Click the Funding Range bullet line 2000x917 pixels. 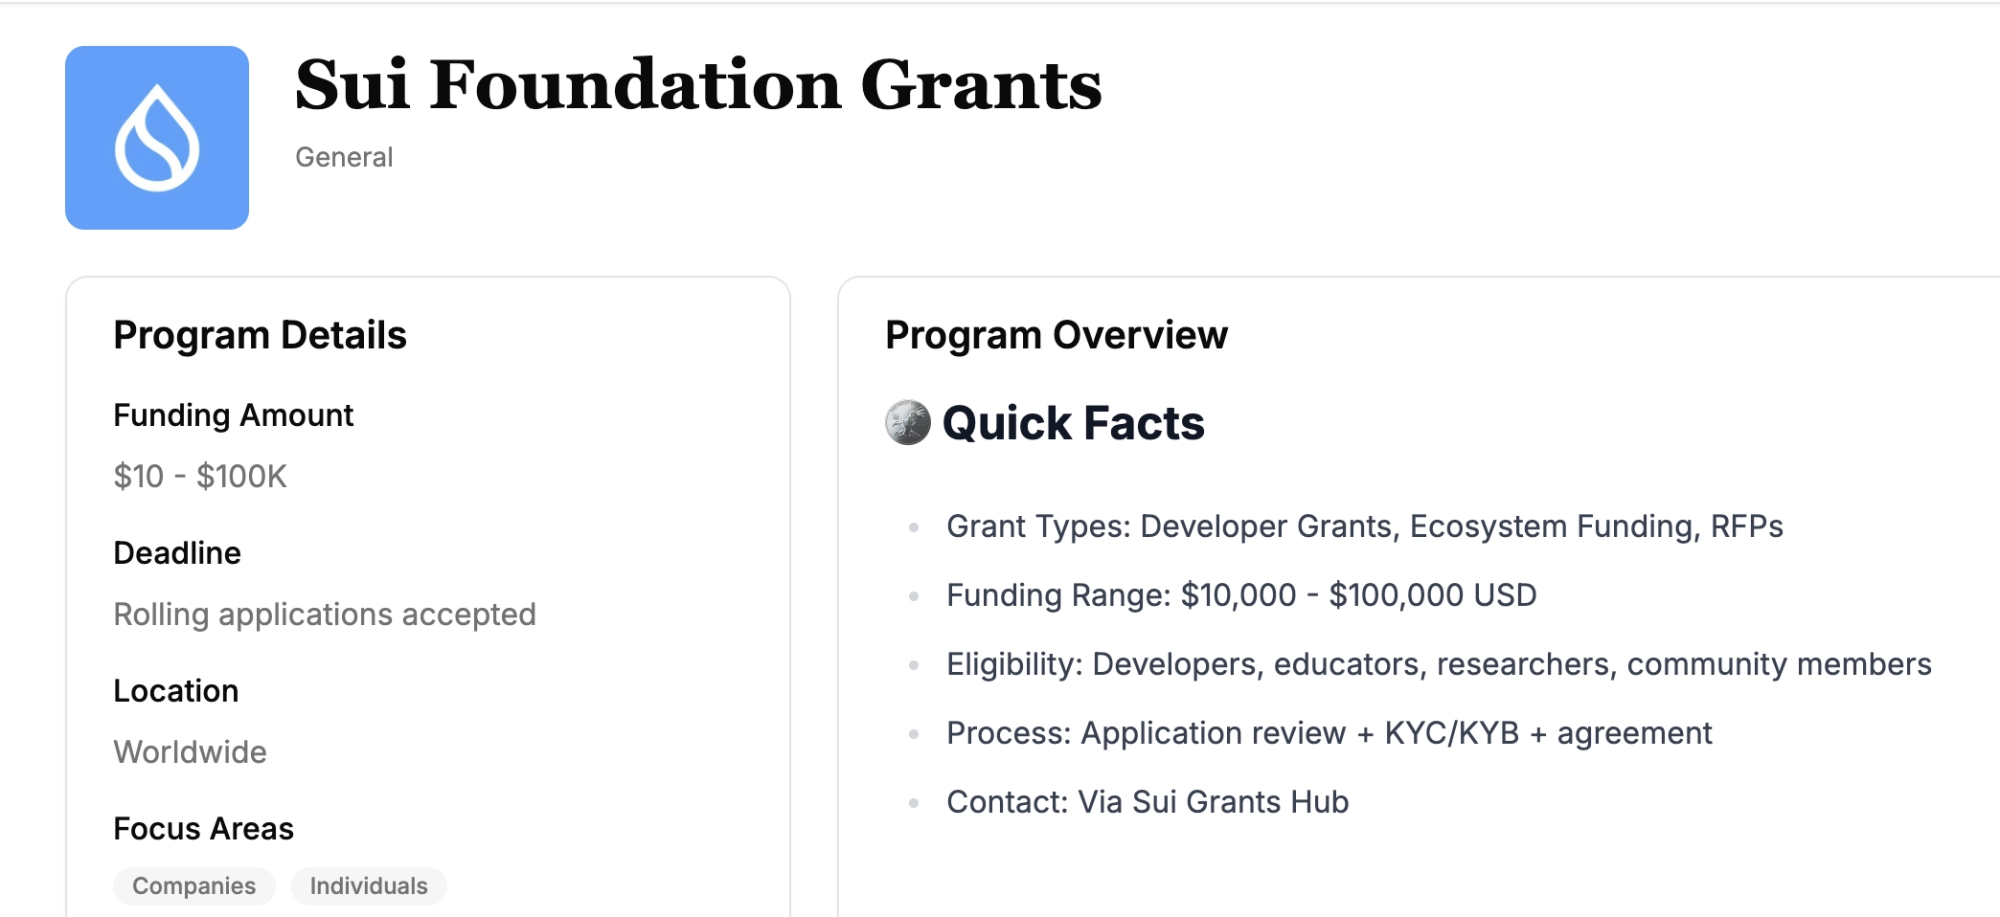pyautogui.click(x=1241, y=595)
